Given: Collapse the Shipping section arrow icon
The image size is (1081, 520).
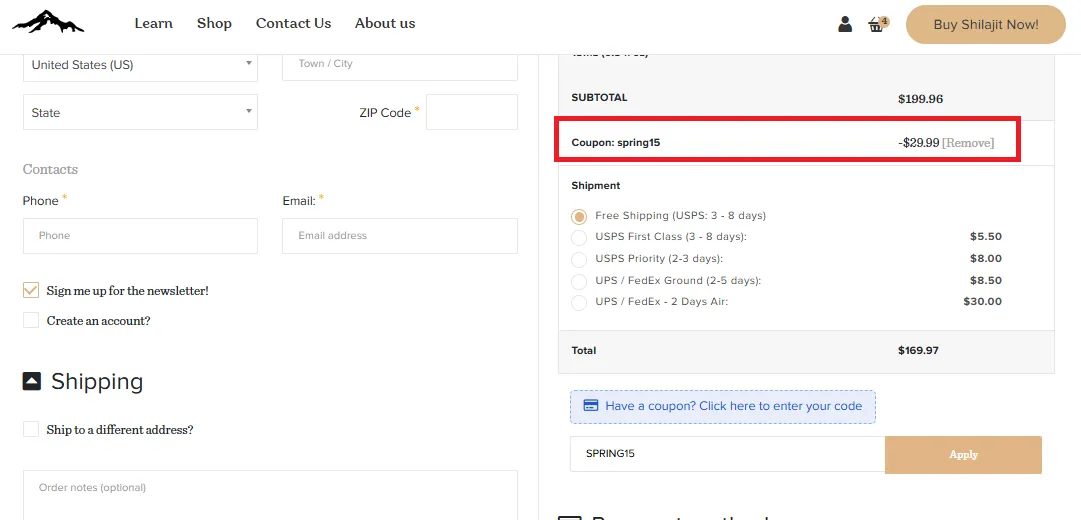Looking at the screenshot, I should (32, 381).
